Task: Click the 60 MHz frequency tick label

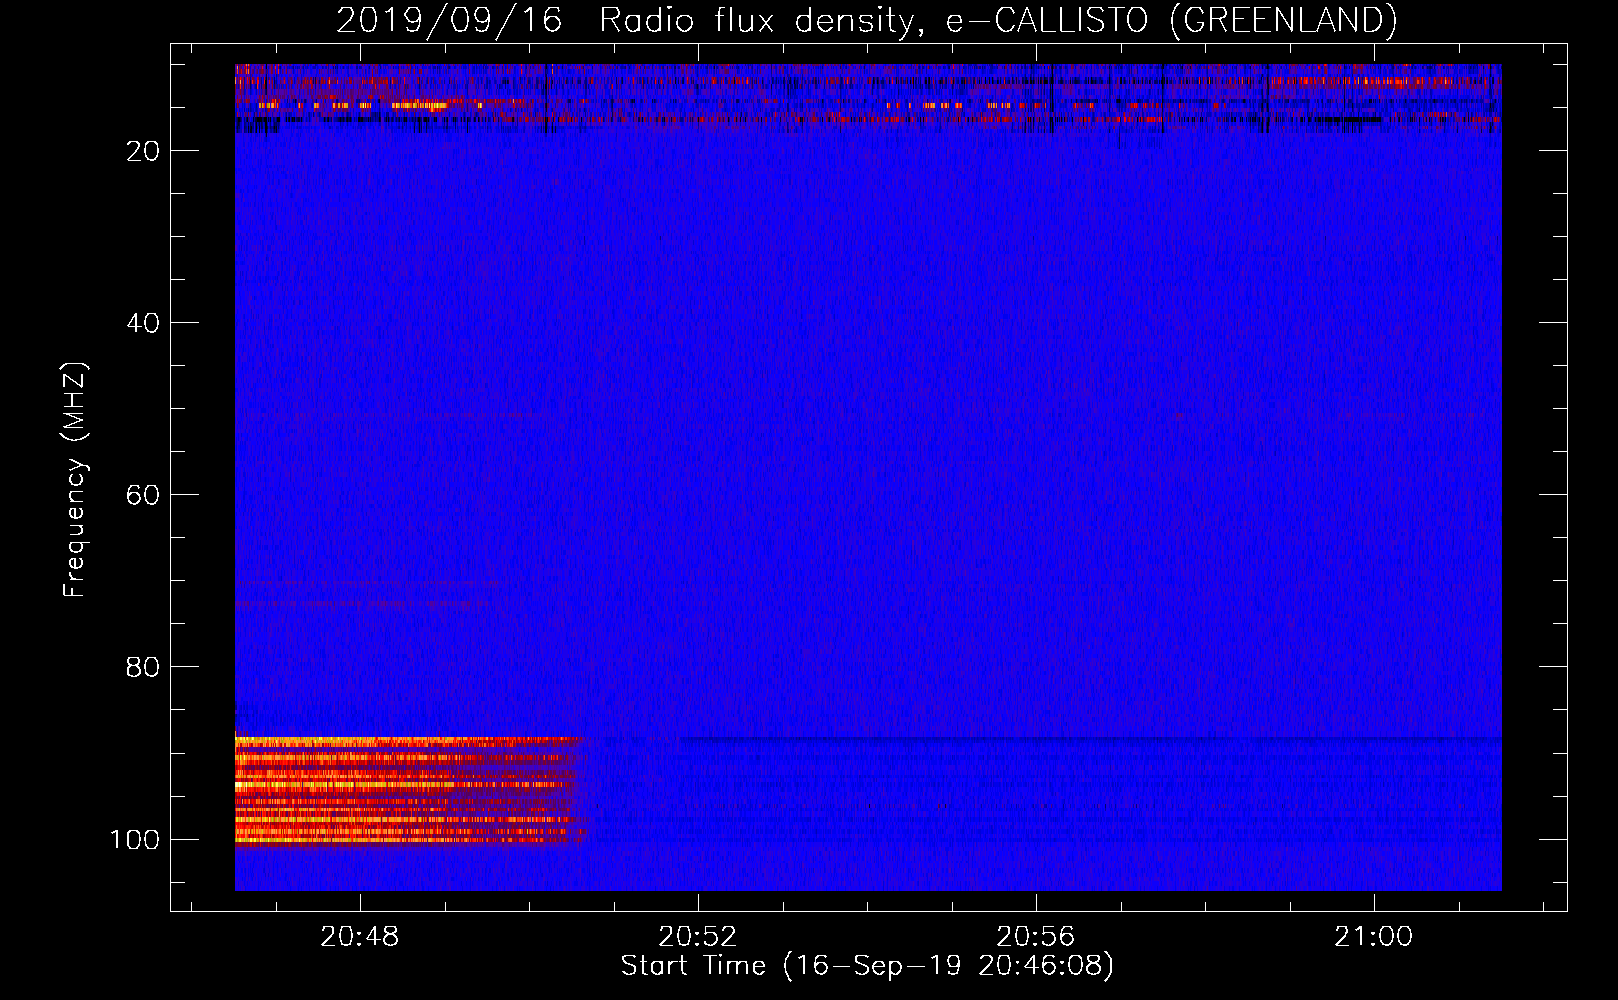Action: 143,495
